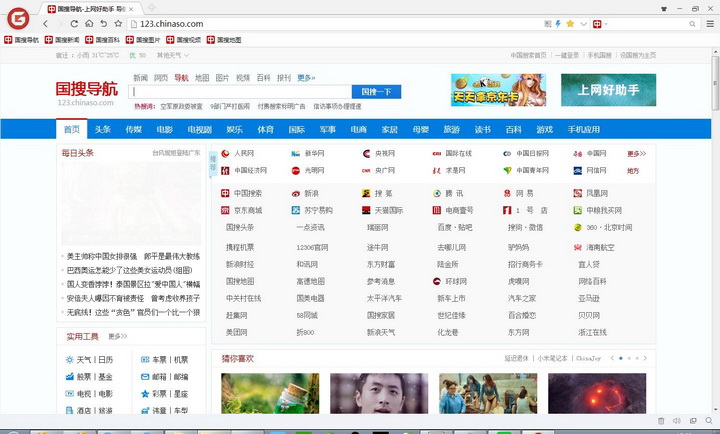Open 邮箱 | 邮编 tool
Image resolution: width=720 pixels, height=434 pixels.
(x=164, y=377)
